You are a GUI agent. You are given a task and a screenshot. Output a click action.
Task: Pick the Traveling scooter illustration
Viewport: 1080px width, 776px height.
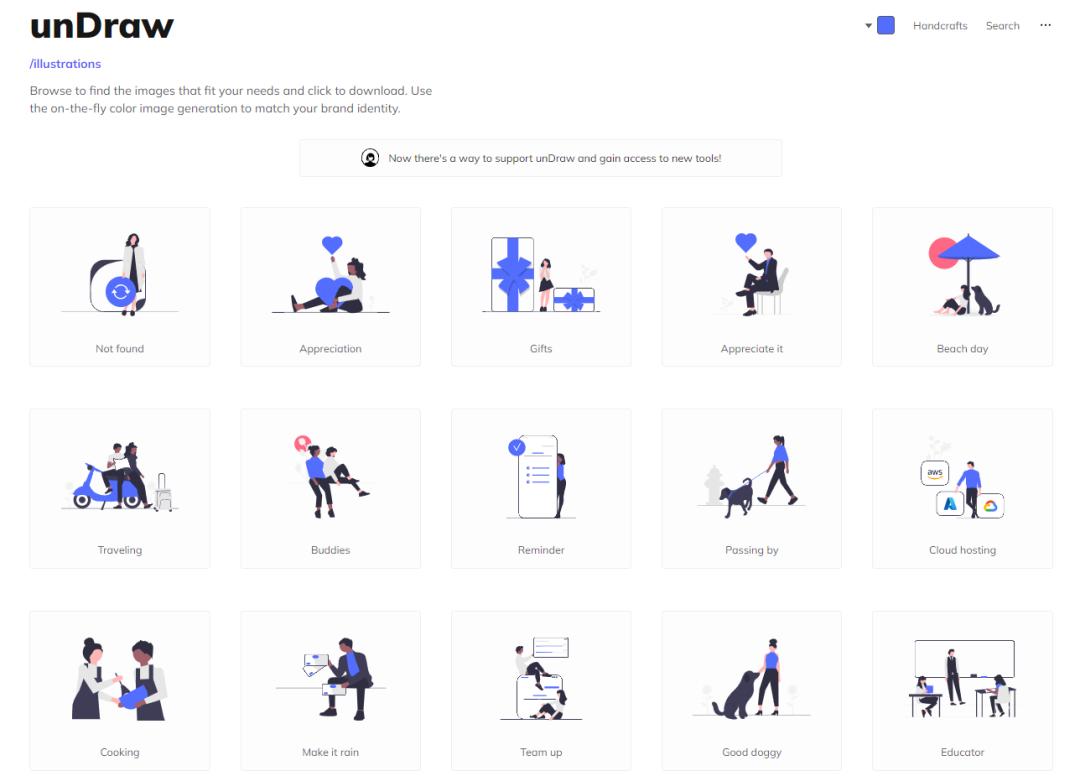120,489
